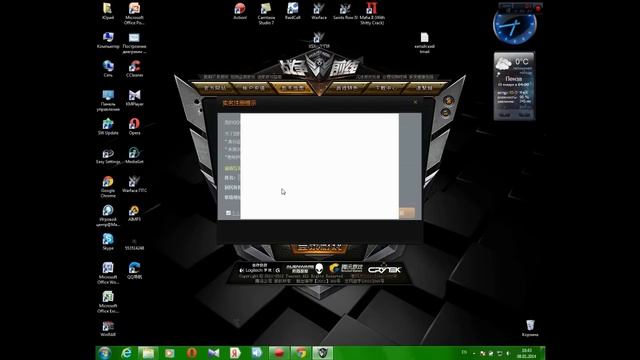Open the third golden launcher navigation tab

point(292,88)
